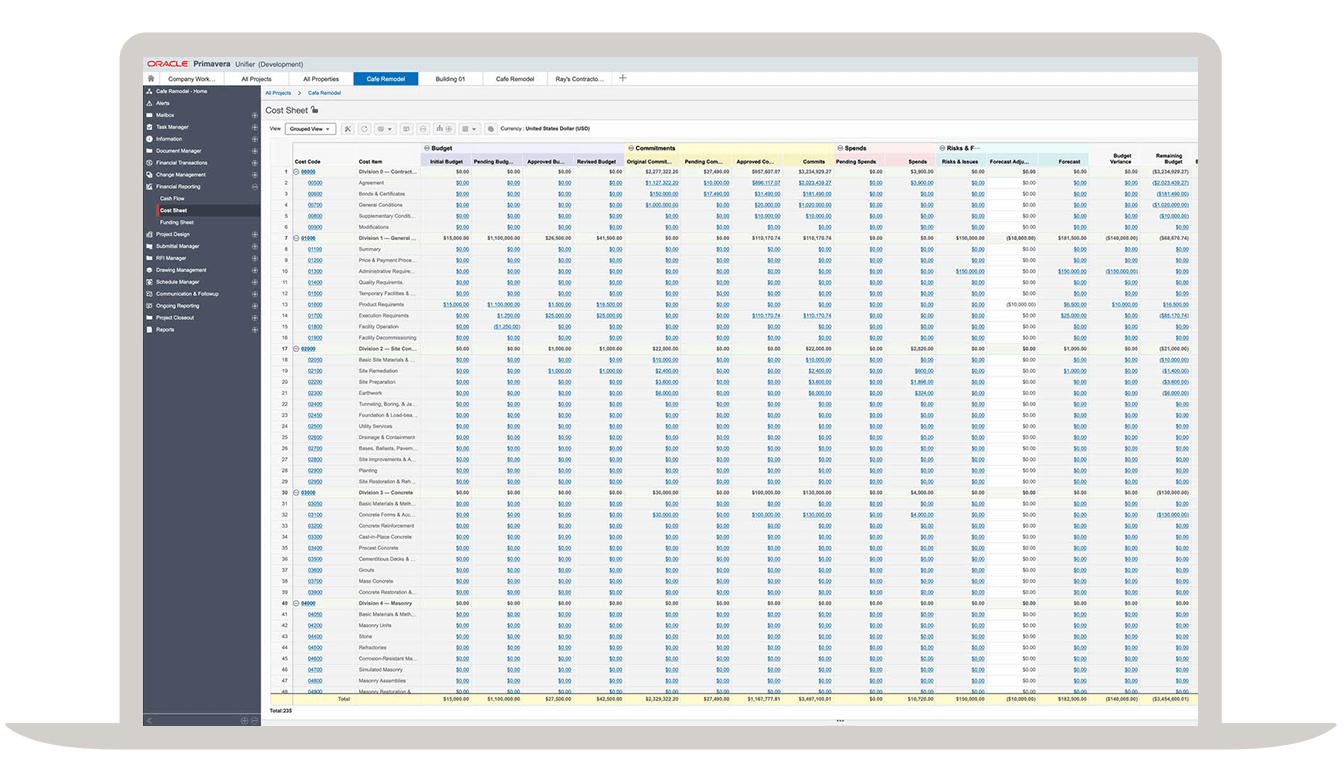Click the Financial Transactions dollar icon
The width and height of the screenshot is (1344, 764).
click(150, 163)
